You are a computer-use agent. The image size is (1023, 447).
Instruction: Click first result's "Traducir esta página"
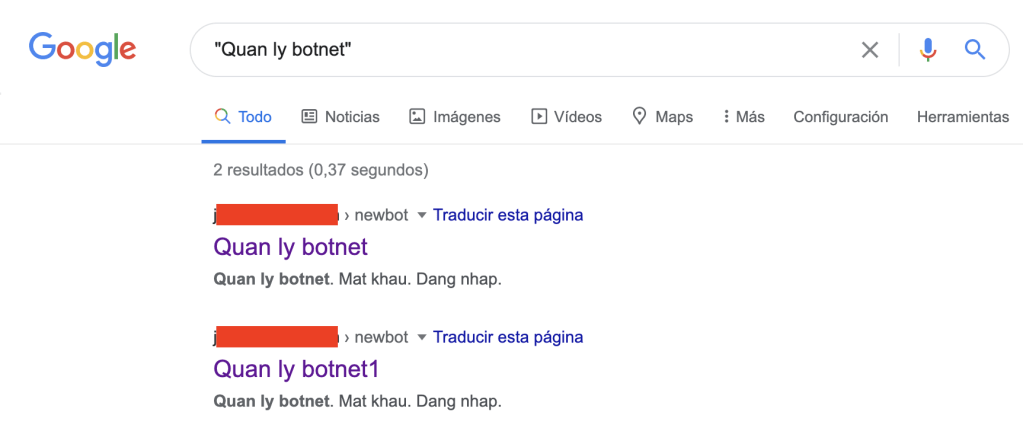tap(508, 215)
